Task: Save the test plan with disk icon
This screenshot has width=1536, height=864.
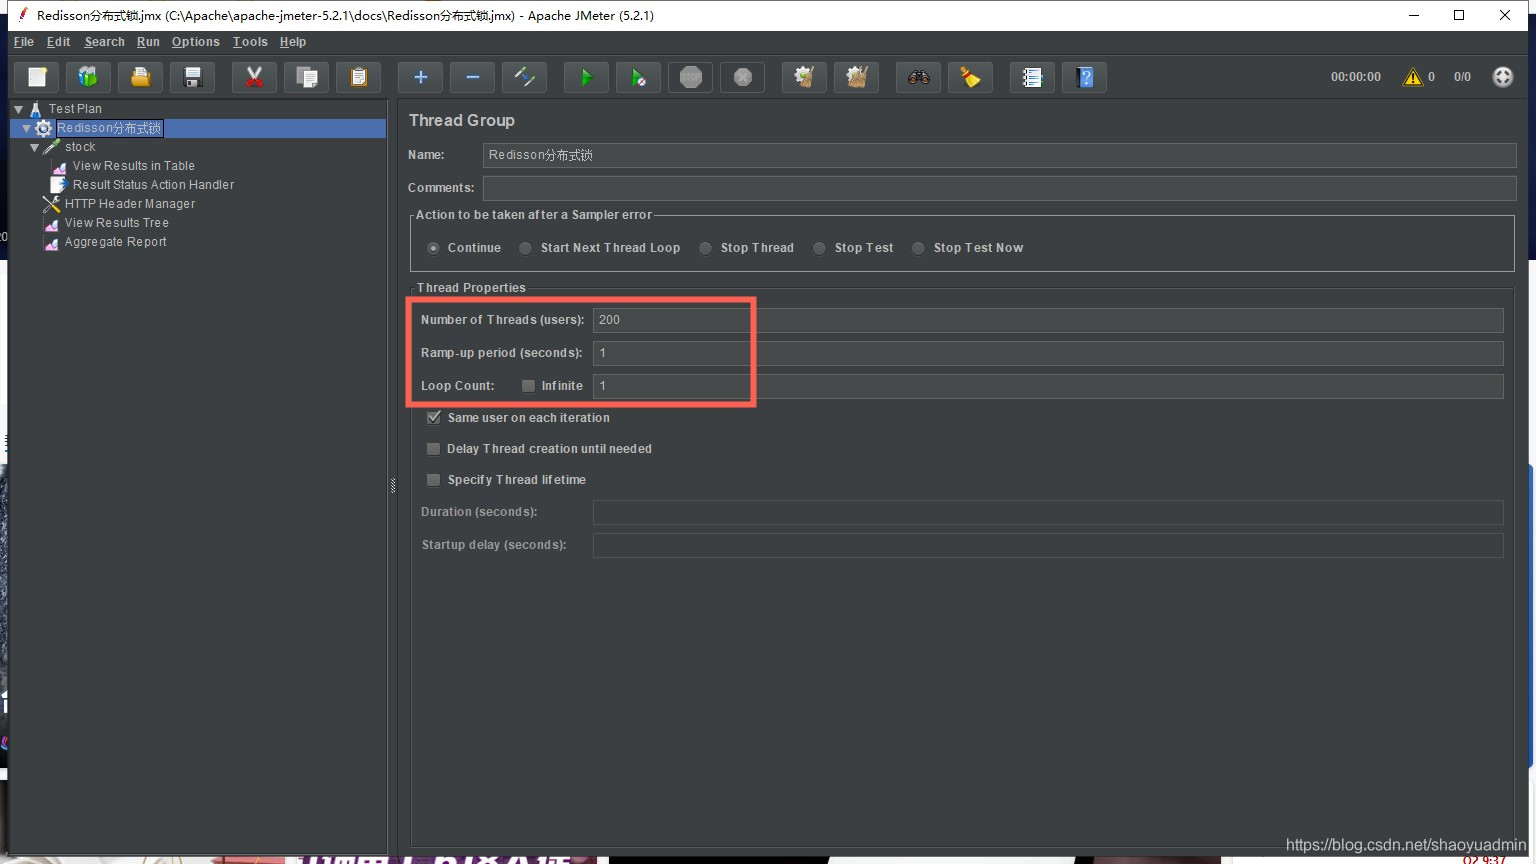Action: tap(193, 77)
